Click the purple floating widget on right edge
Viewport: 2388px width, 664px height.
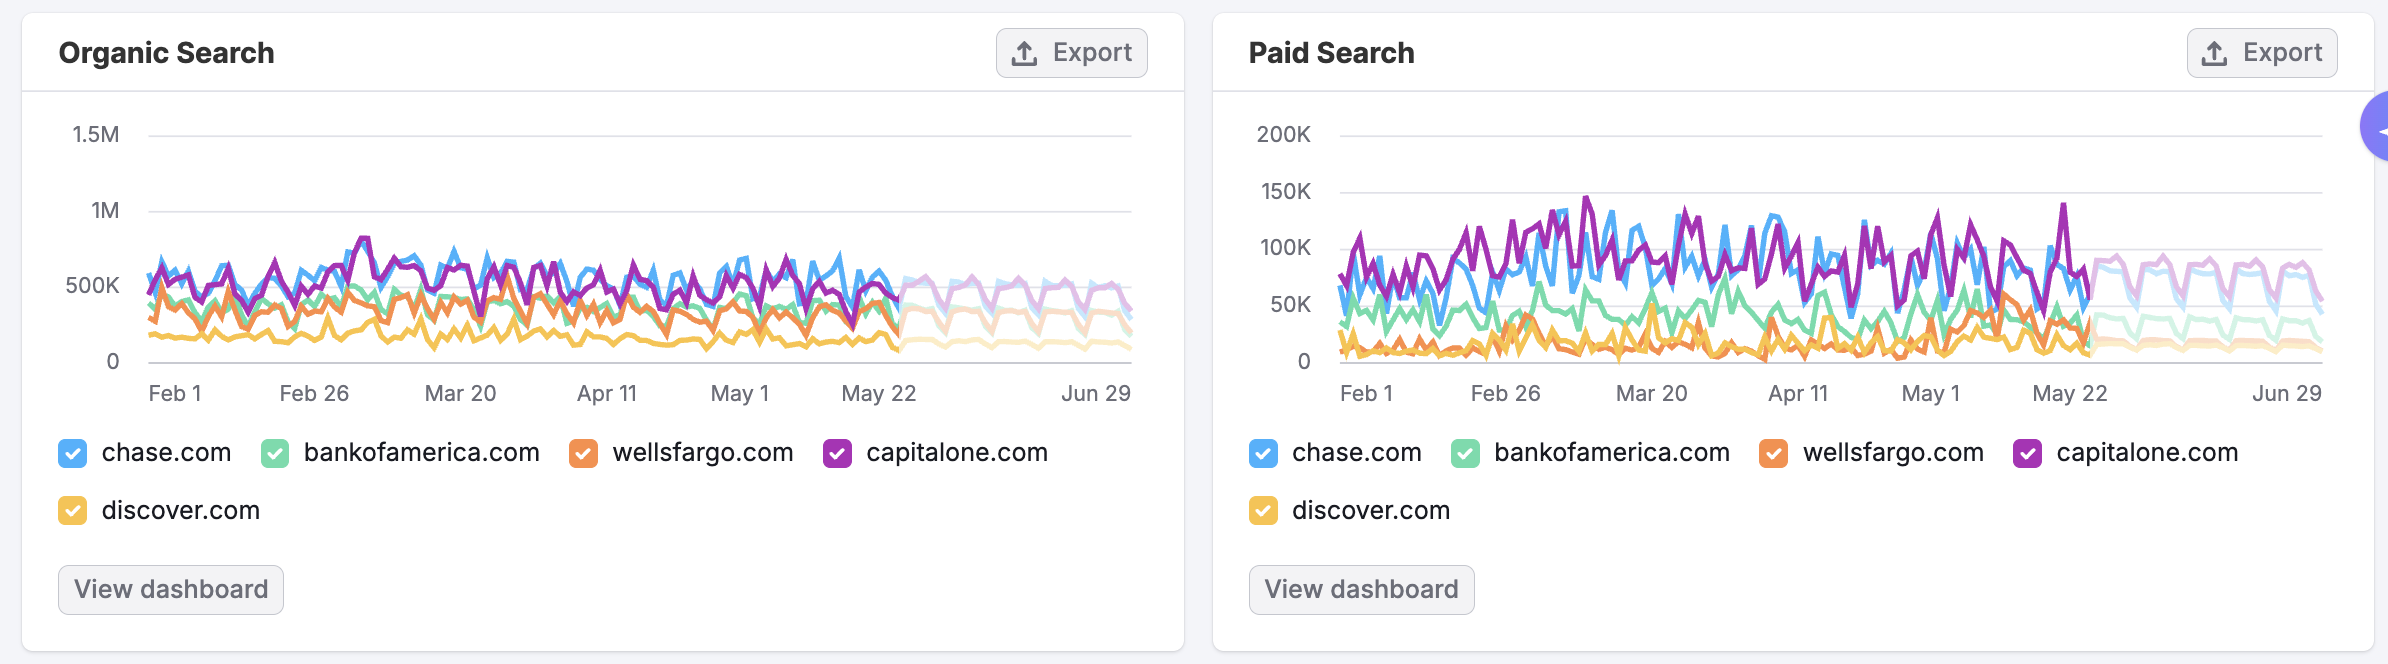tap(2376, 127)
